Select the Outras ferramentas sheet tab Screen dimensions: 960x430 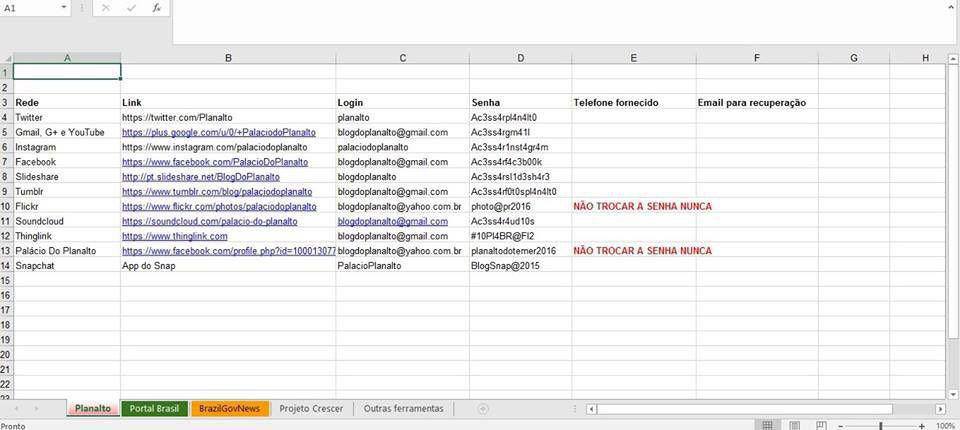(x=403, y=409)
